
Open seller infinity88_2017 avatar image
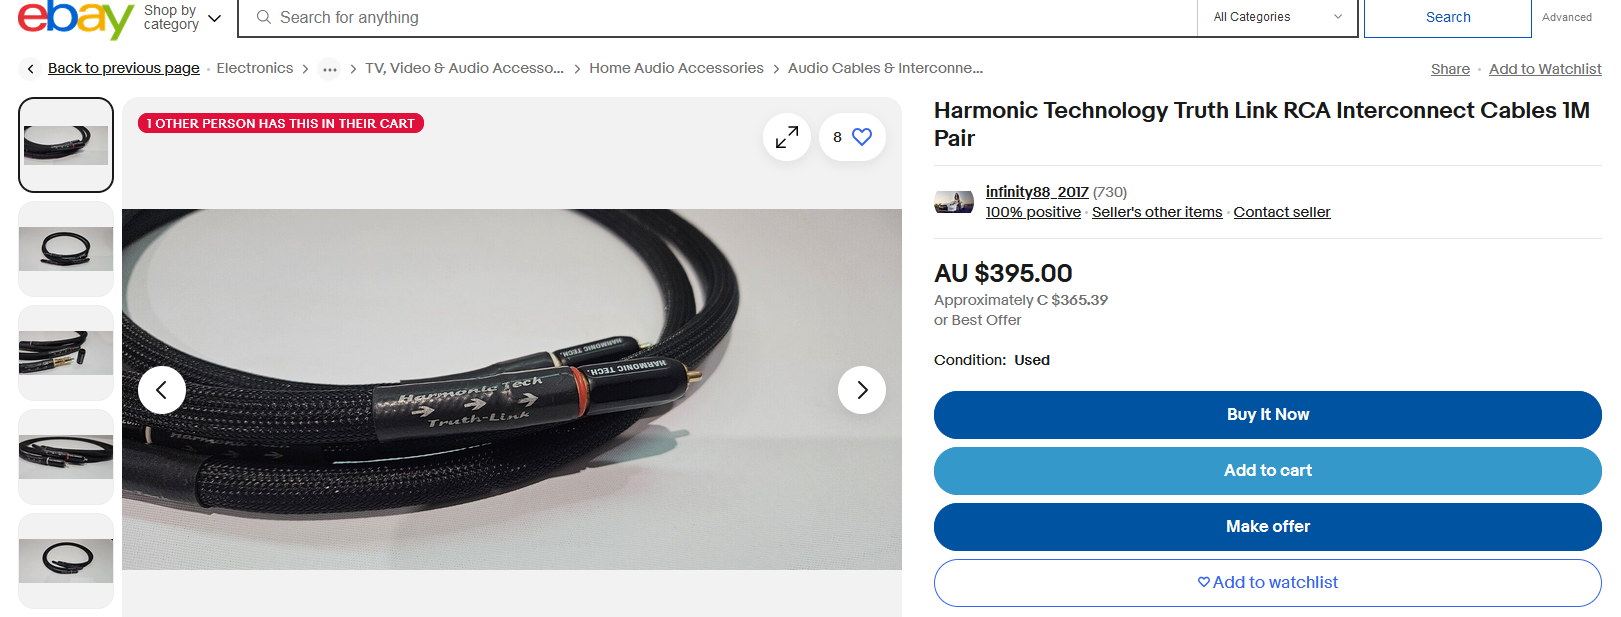(x=954, y=202)
